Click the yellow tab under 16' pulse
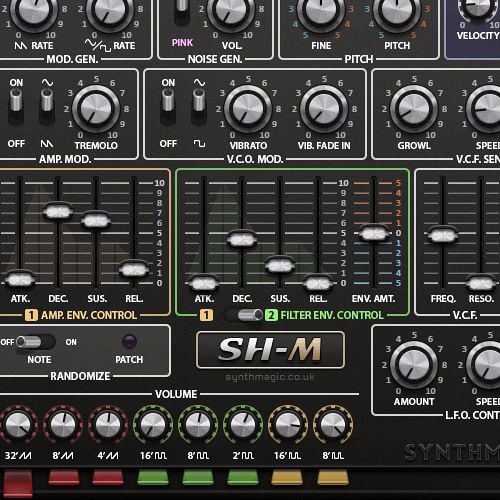The height and width of the screenshot is (500, 500). (x=287, y=478)
